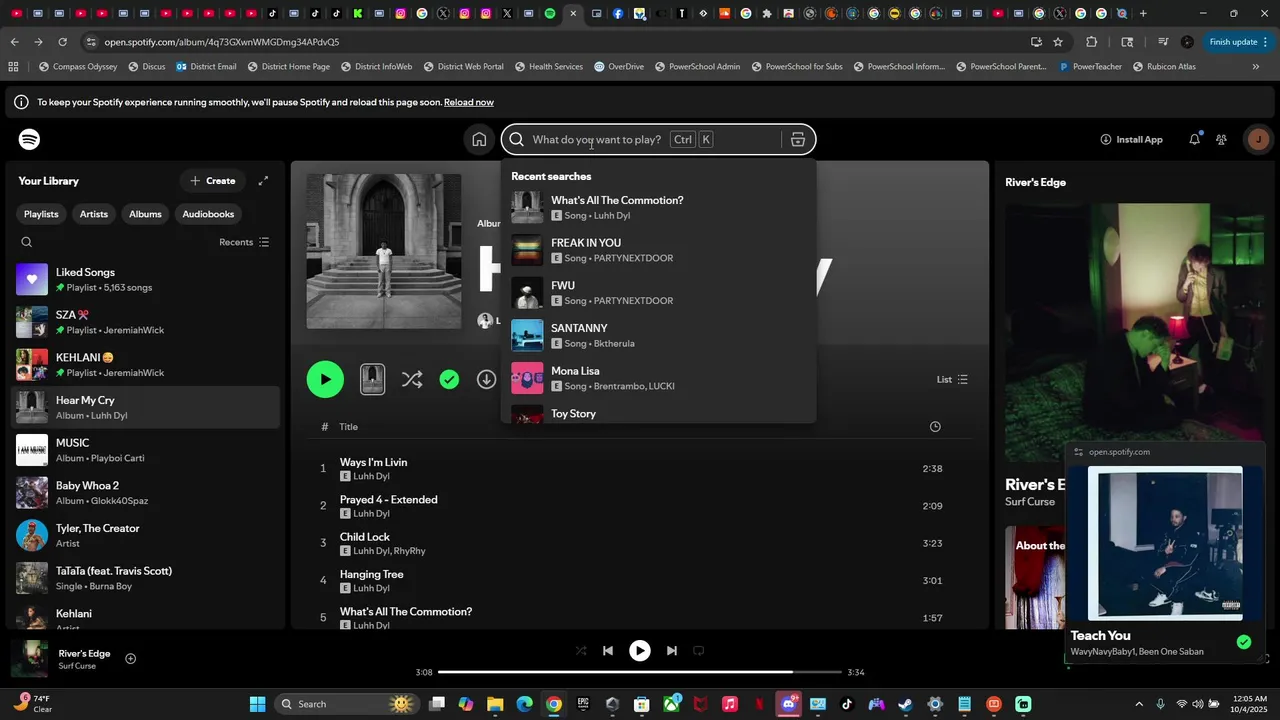
Task: Enable shuffle for the album
Action: click(411, 379)
